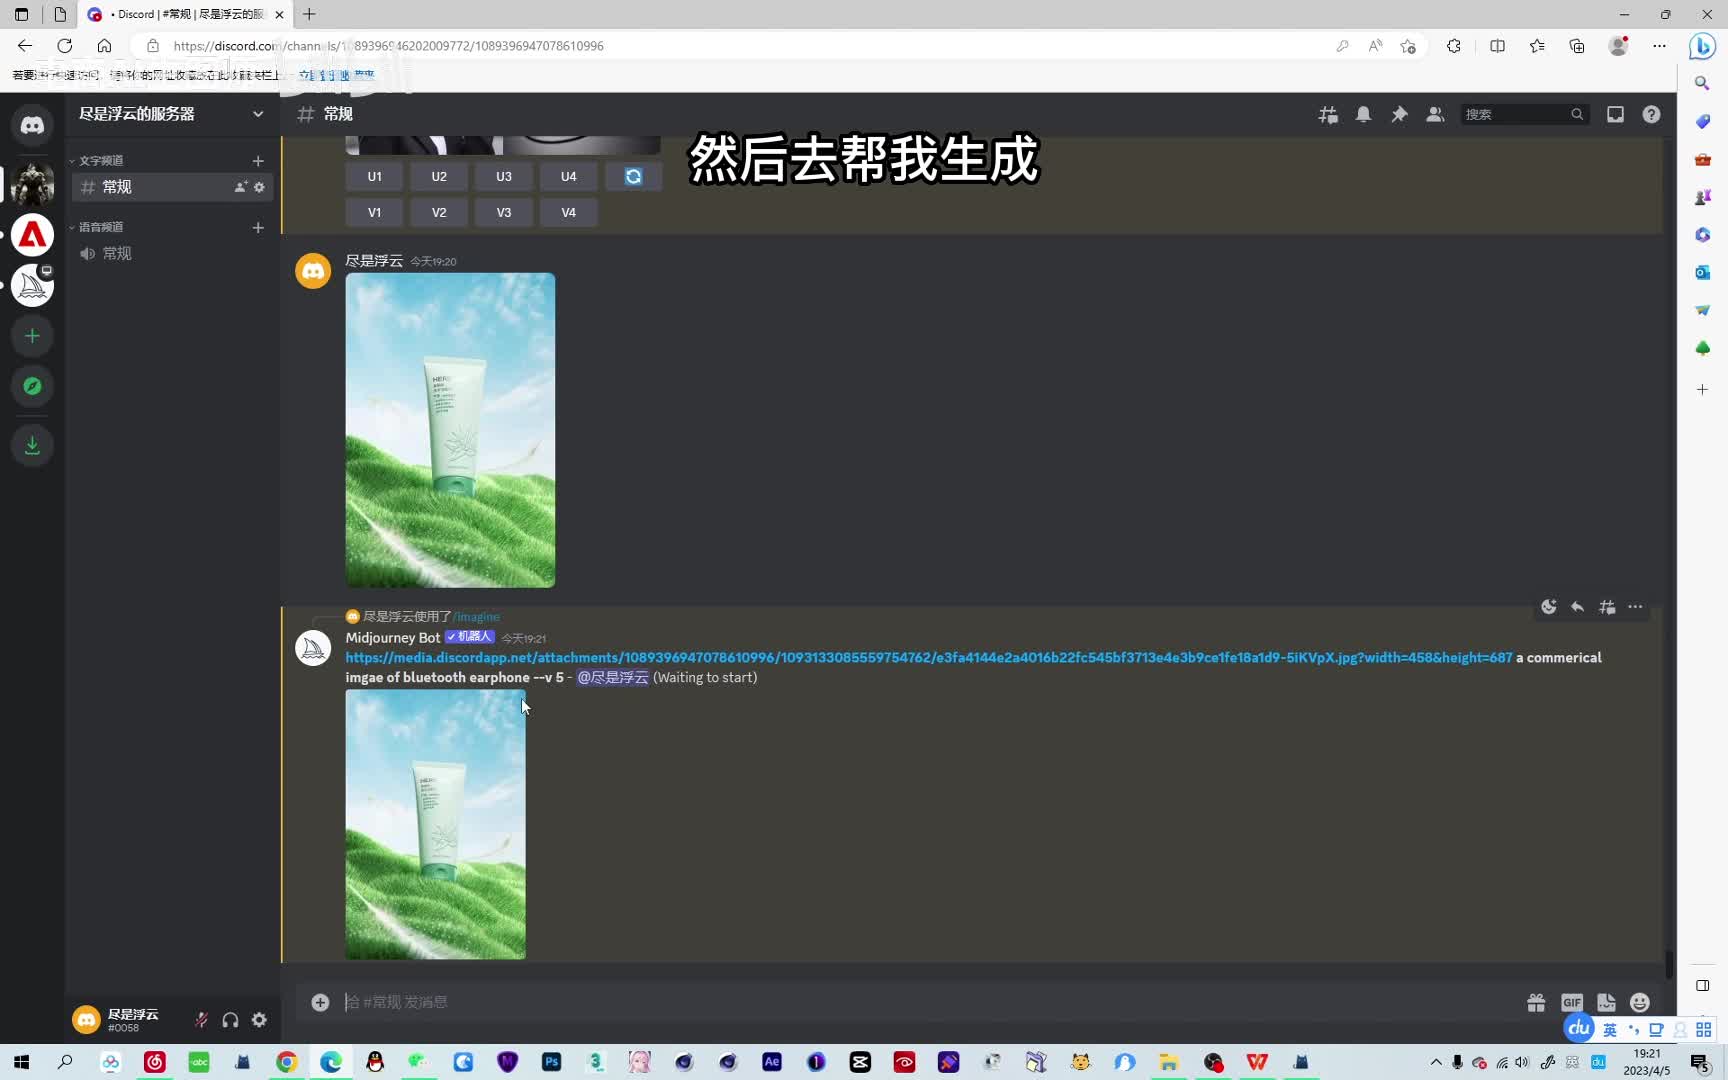Open notification settings bell icon
Viewport: 1728px width, 1080px height.
[x=1363, y=115]
